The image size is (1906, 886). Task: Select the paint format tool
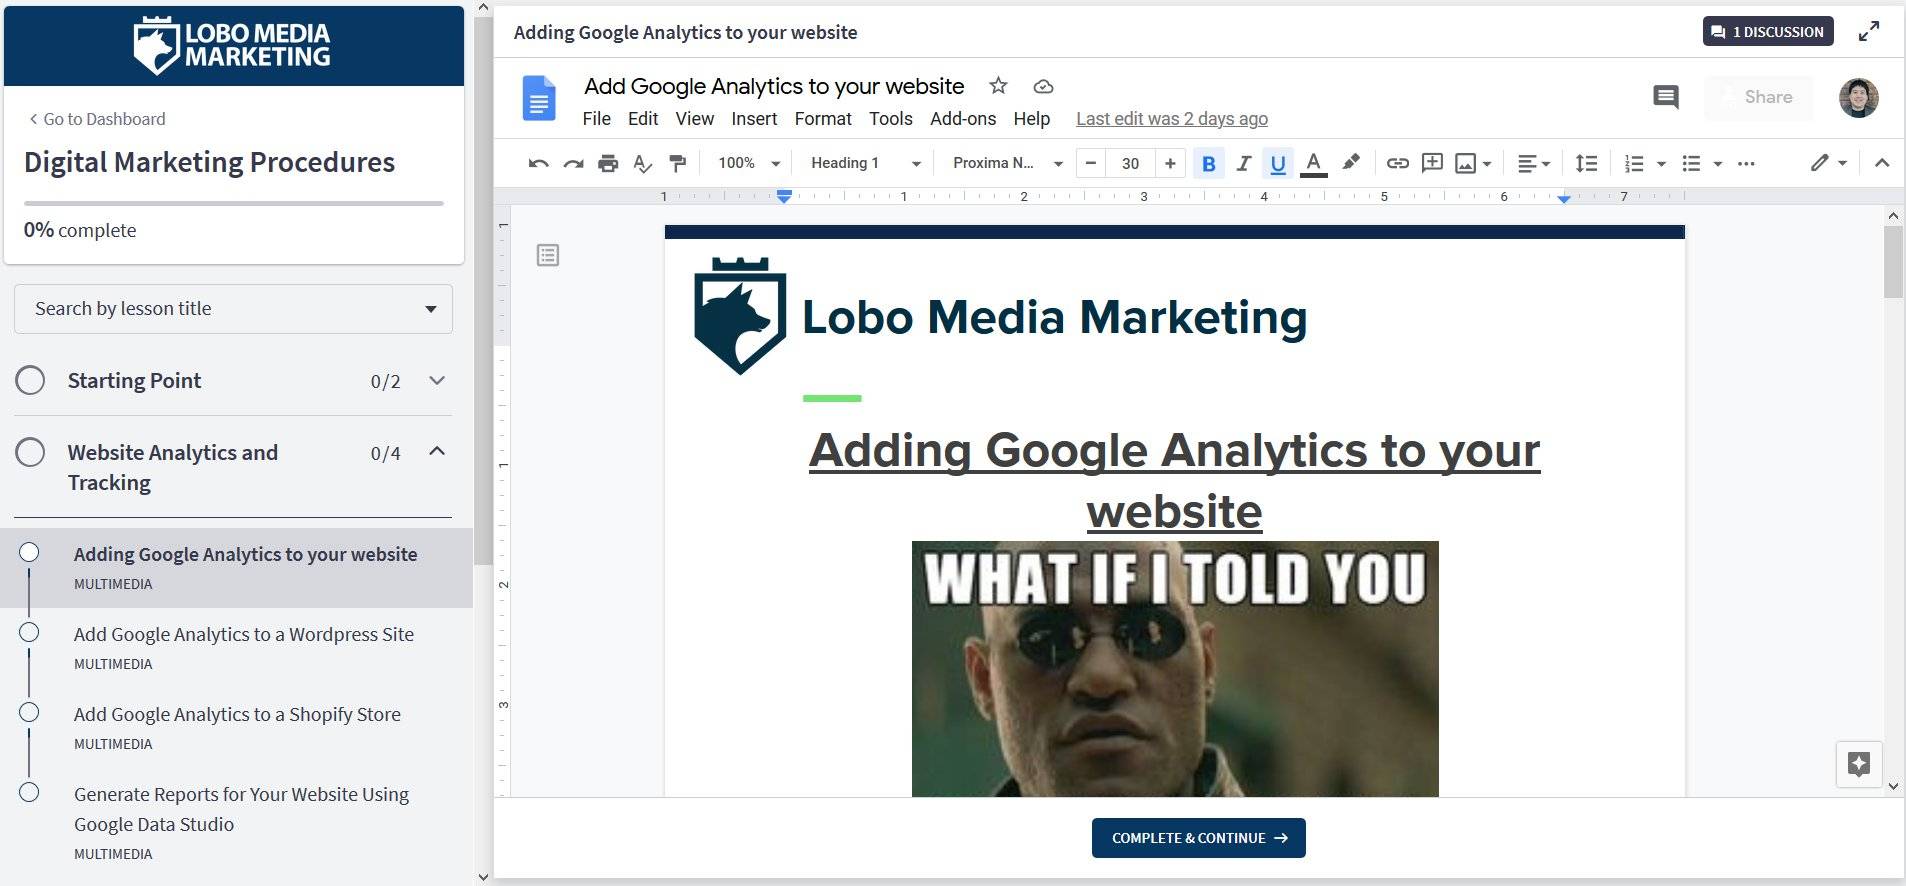pyautogui.click(x=678, y=163)
